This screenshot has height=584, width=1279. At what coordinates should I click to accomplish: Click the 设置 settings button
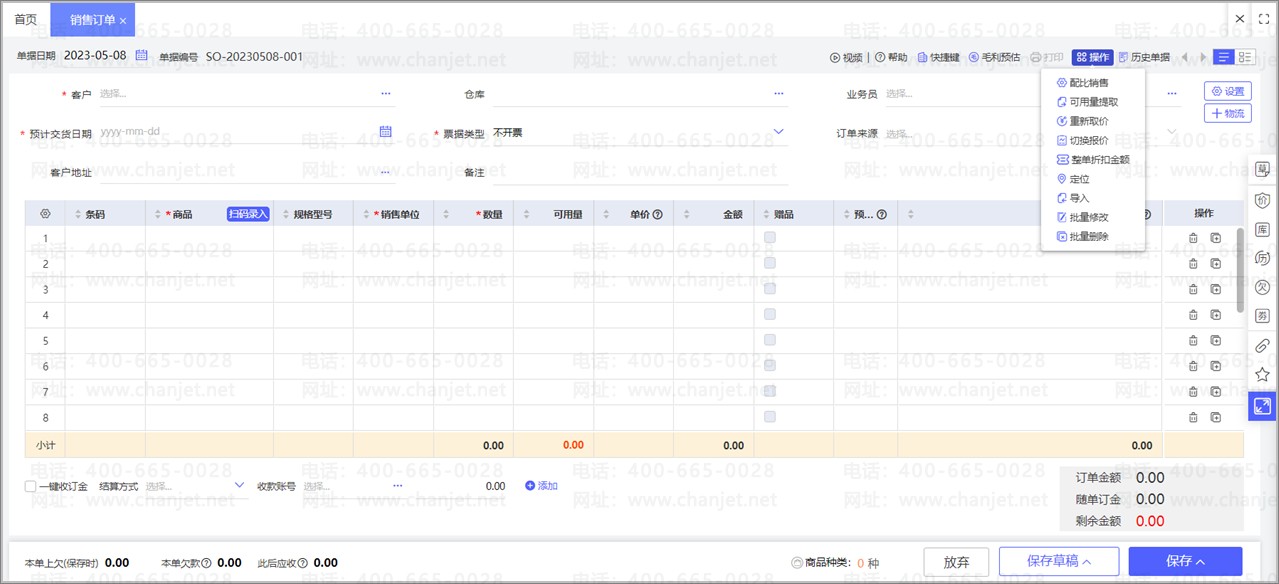coord(1228,91)
